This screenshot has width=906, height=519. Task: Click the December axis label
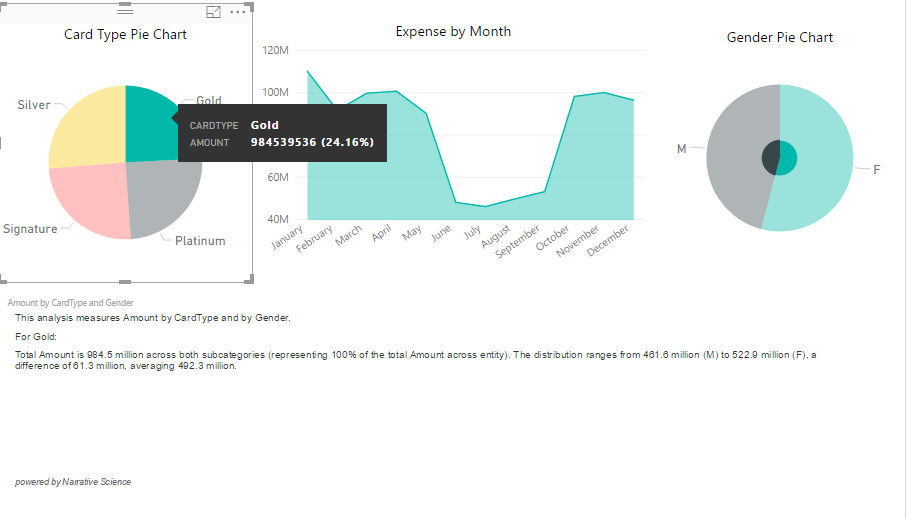tap(608, 240)
